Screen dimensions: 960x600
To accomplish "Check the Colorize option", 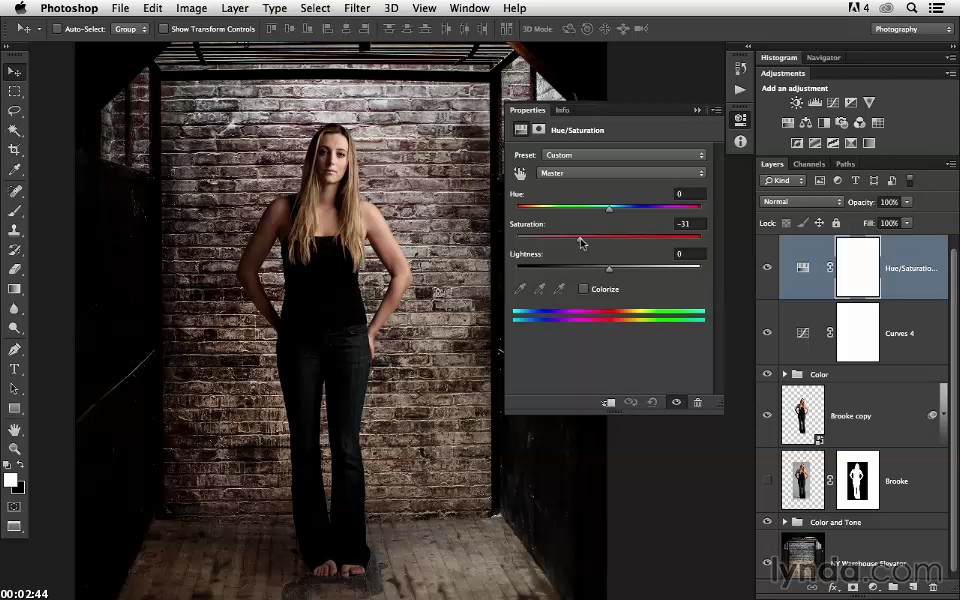I will point(583,289).
